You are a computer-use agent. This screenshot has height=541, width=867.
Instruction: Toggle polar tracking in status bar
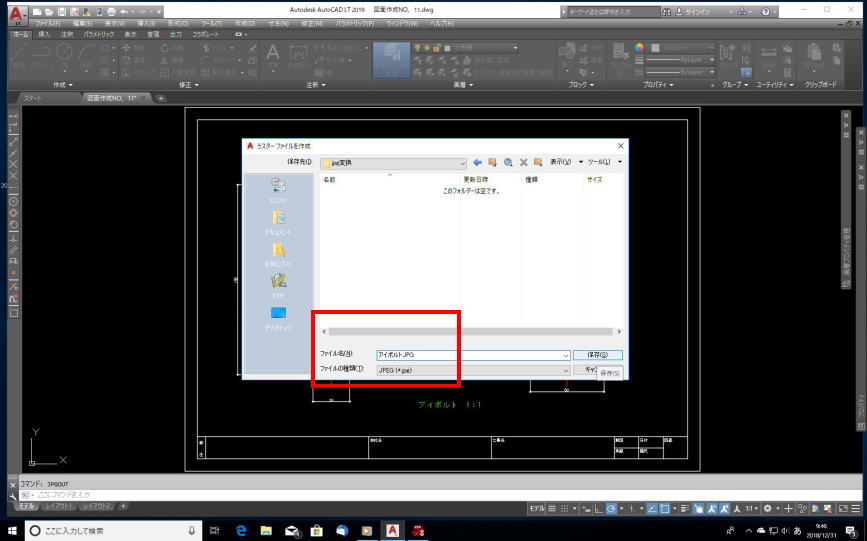612,508
